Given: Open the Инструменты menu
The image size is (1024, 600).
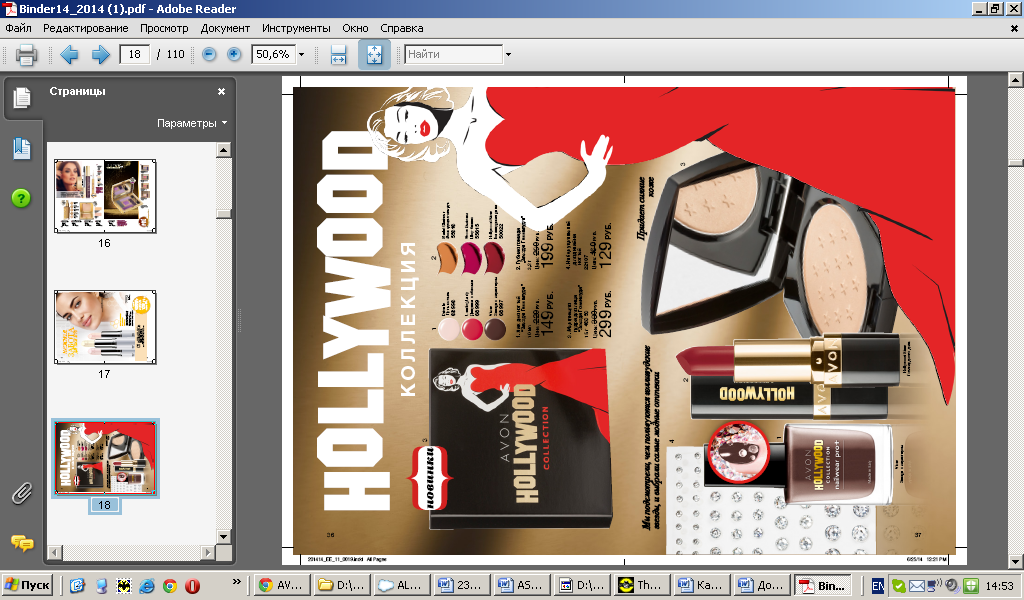Looking at the screenshot, I should coord(296,28).
